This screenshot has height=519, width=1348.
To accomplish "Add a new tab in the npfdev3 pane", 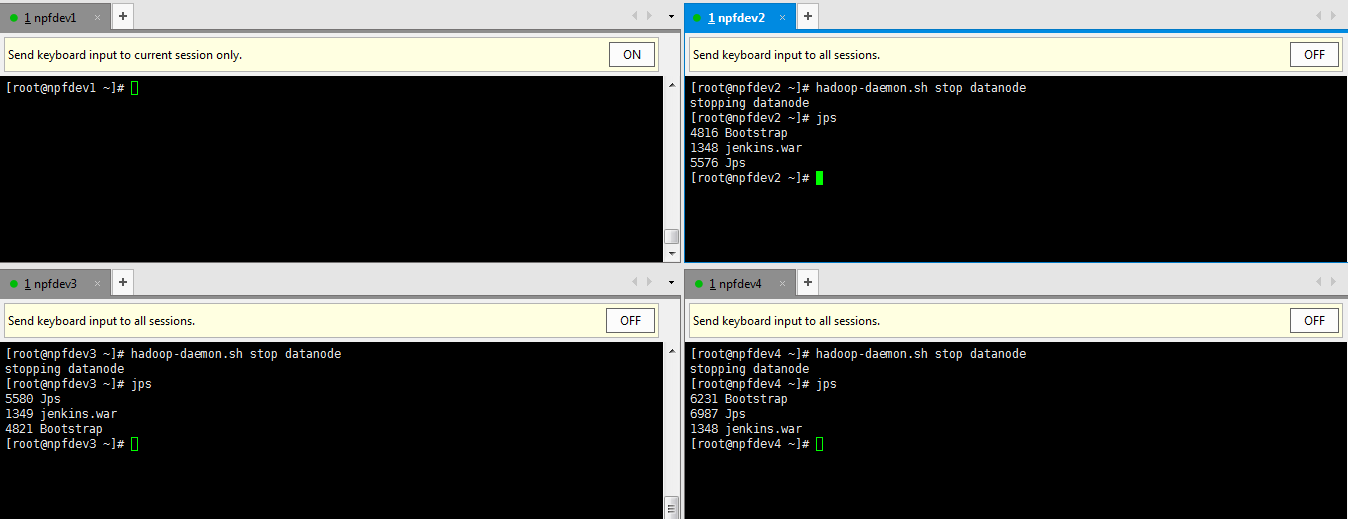I will [x=122, y=283].
